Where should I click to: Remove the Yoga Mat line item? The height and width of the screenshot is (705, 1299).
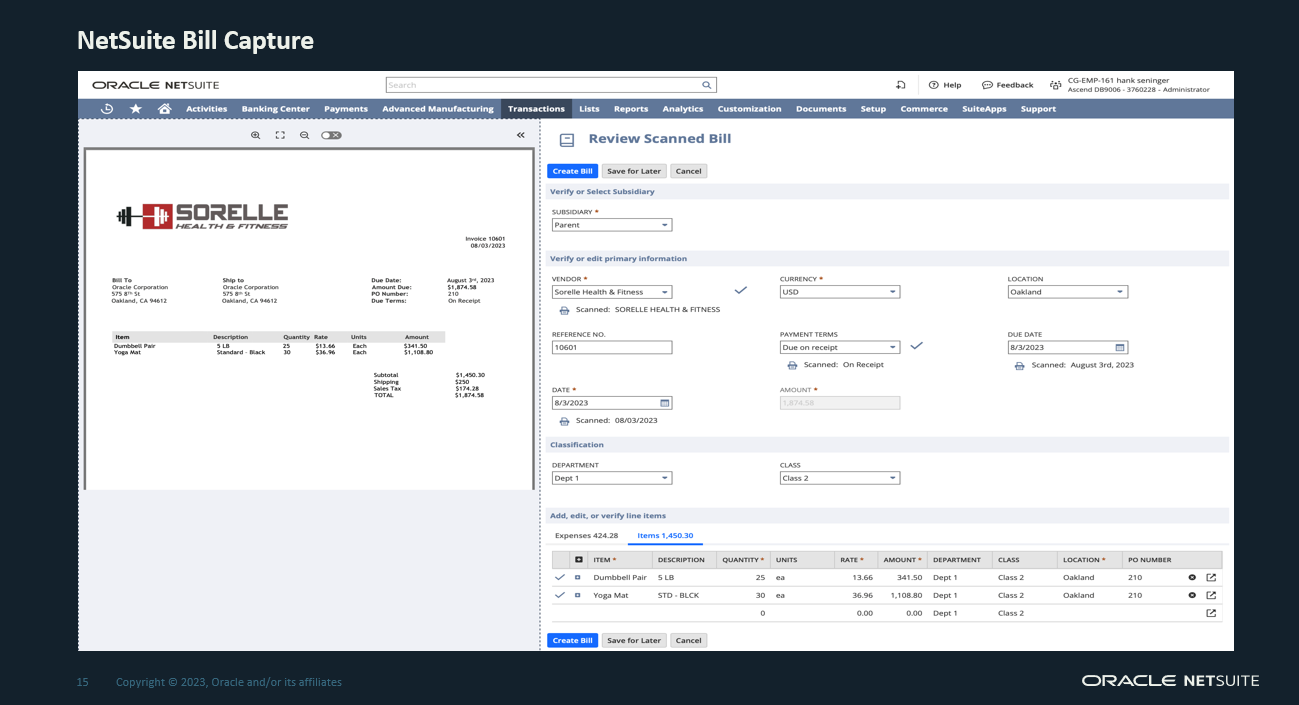[1192, 595]
